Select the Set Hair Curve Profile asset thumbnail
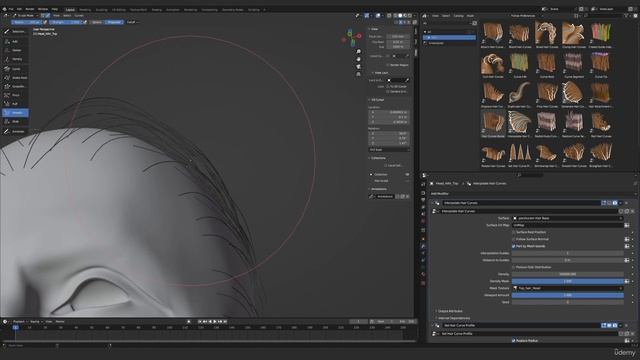Viewport: 640px width, 360px height. [x=520, y=155]
